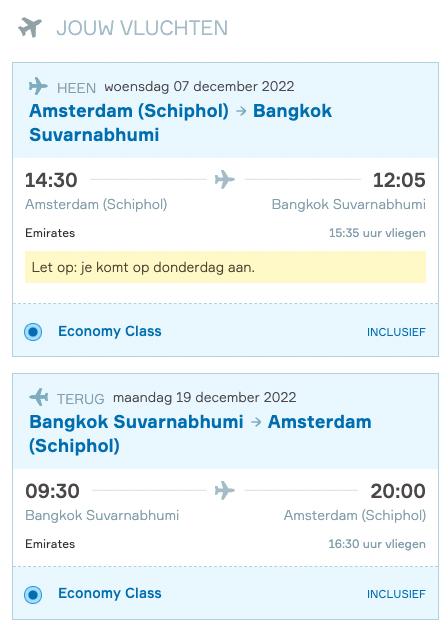The width and height of the screenshot is (447, 638).
Task: Select the return Economy Class radio button
Action: point(33,594)
